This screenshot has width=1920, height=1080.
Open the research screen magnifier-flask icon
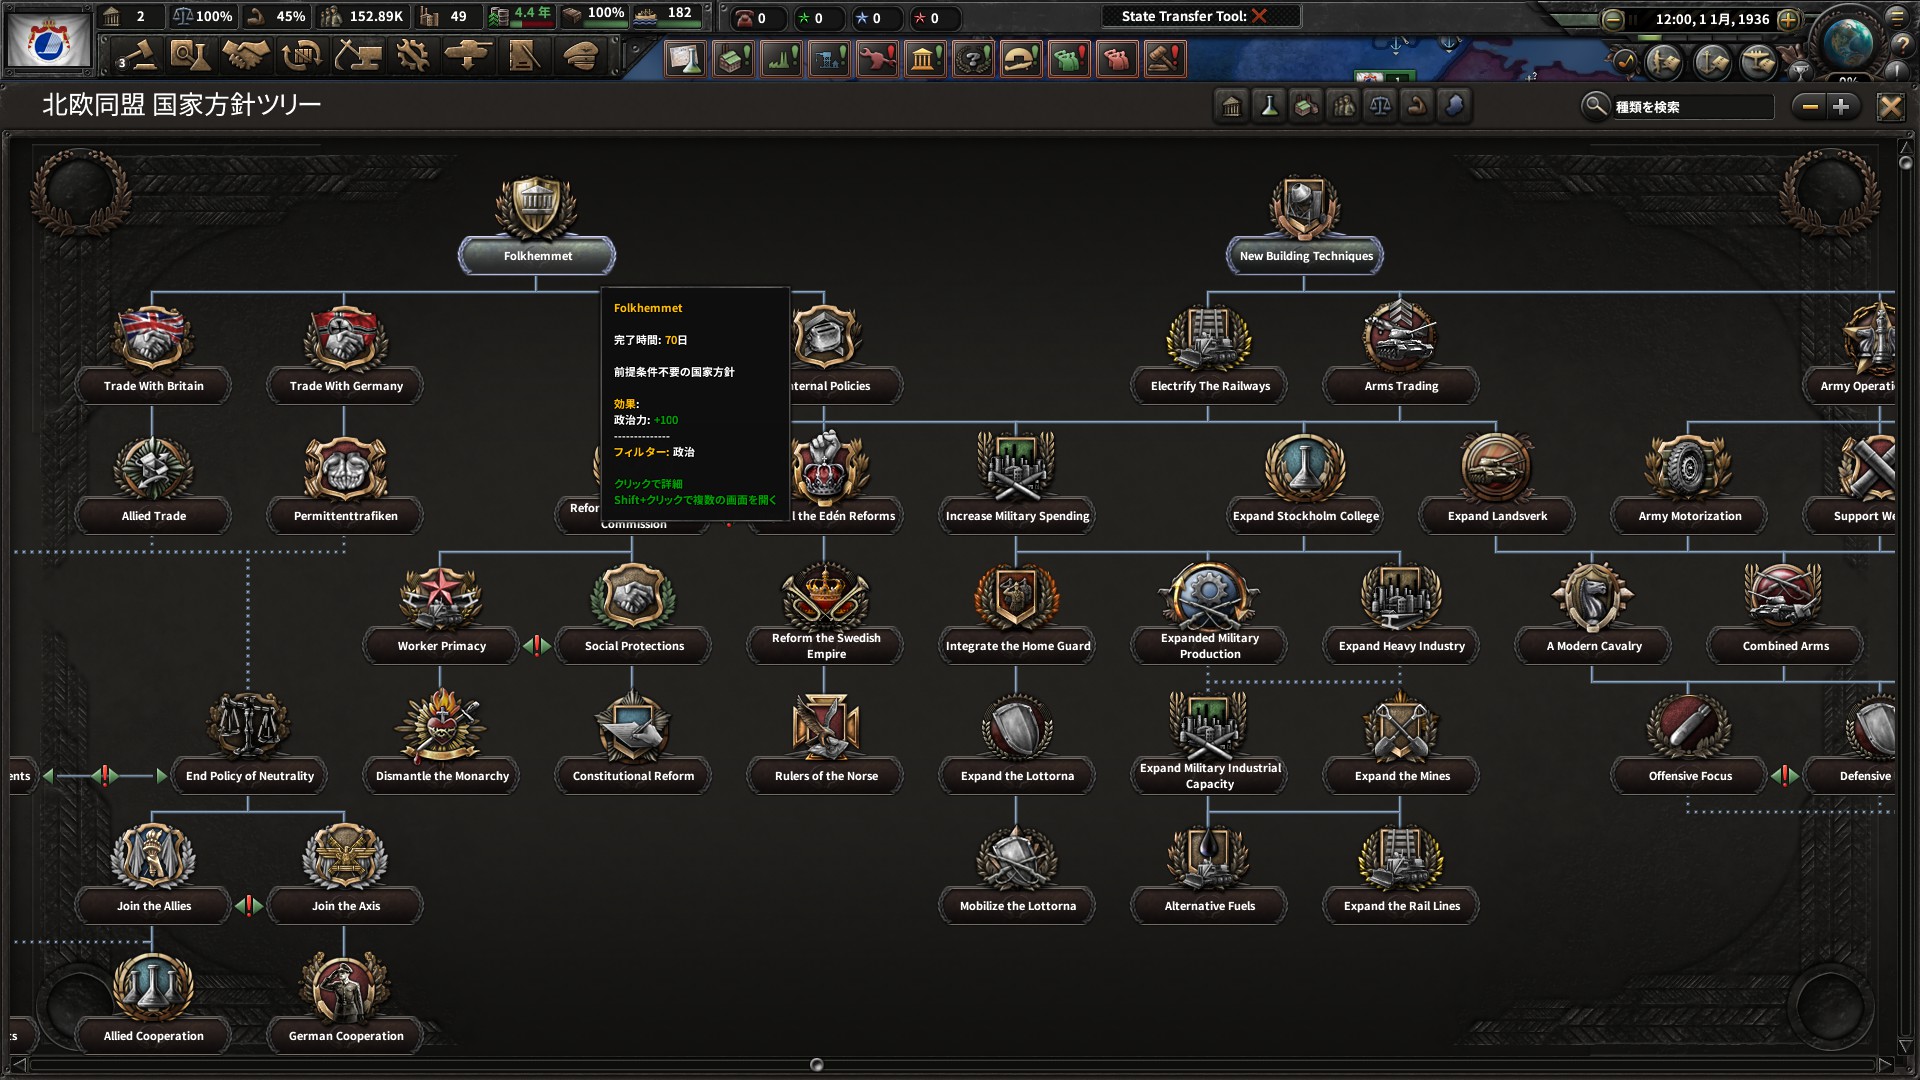click(x=190, y=57)
